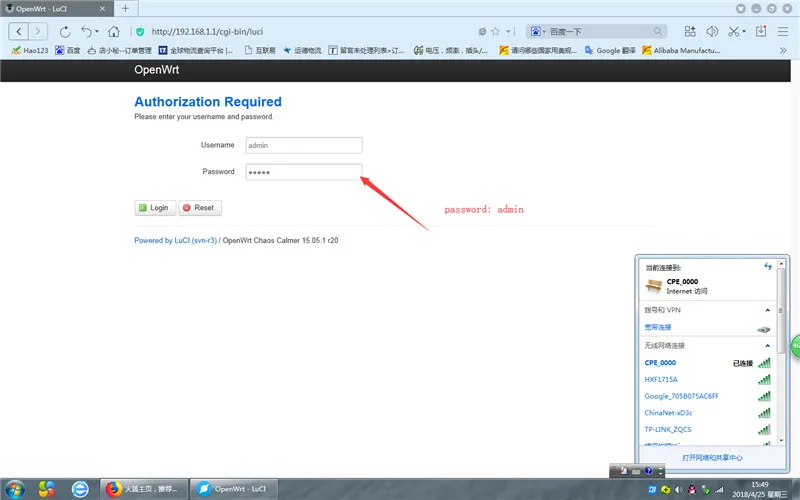Open the downloads icon in toolbar
The image size is (800, 500).
pos(761,31)
